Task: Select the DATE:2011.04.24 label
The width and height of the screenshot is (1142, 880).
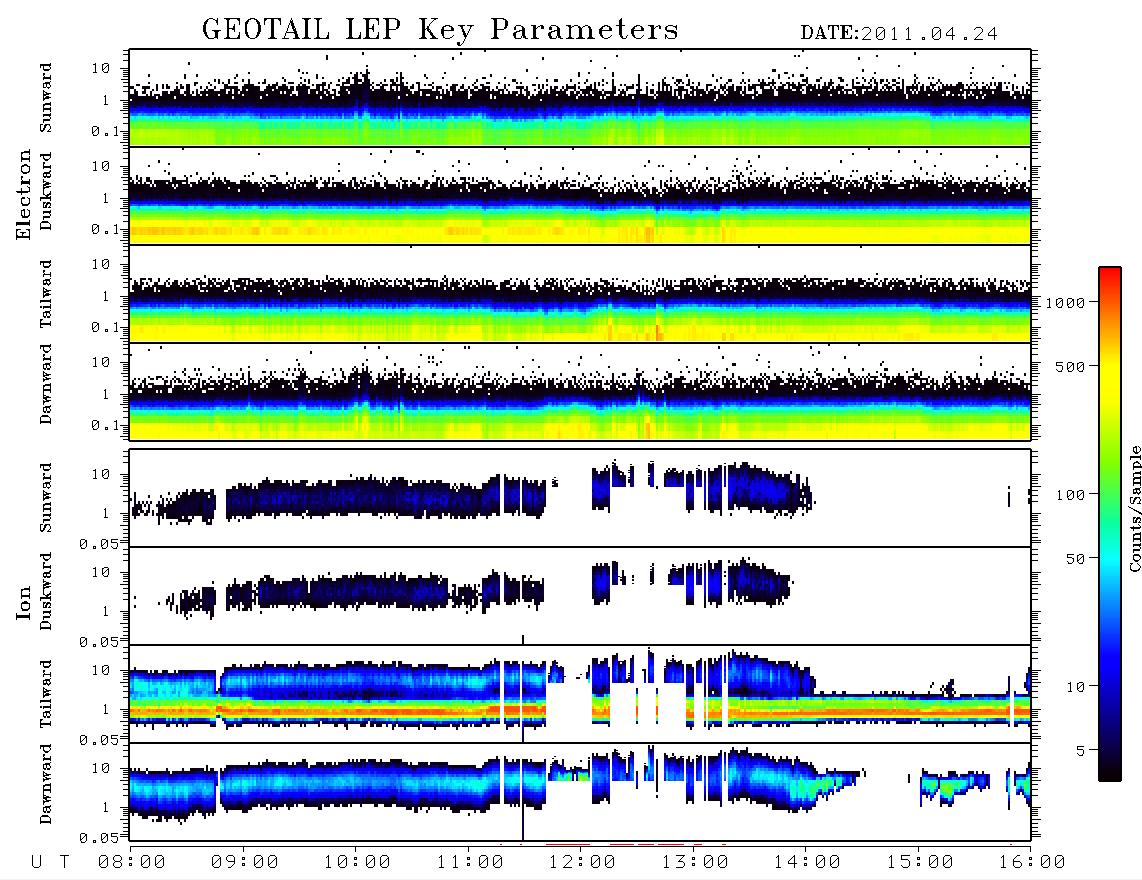Action: [899, 34]
